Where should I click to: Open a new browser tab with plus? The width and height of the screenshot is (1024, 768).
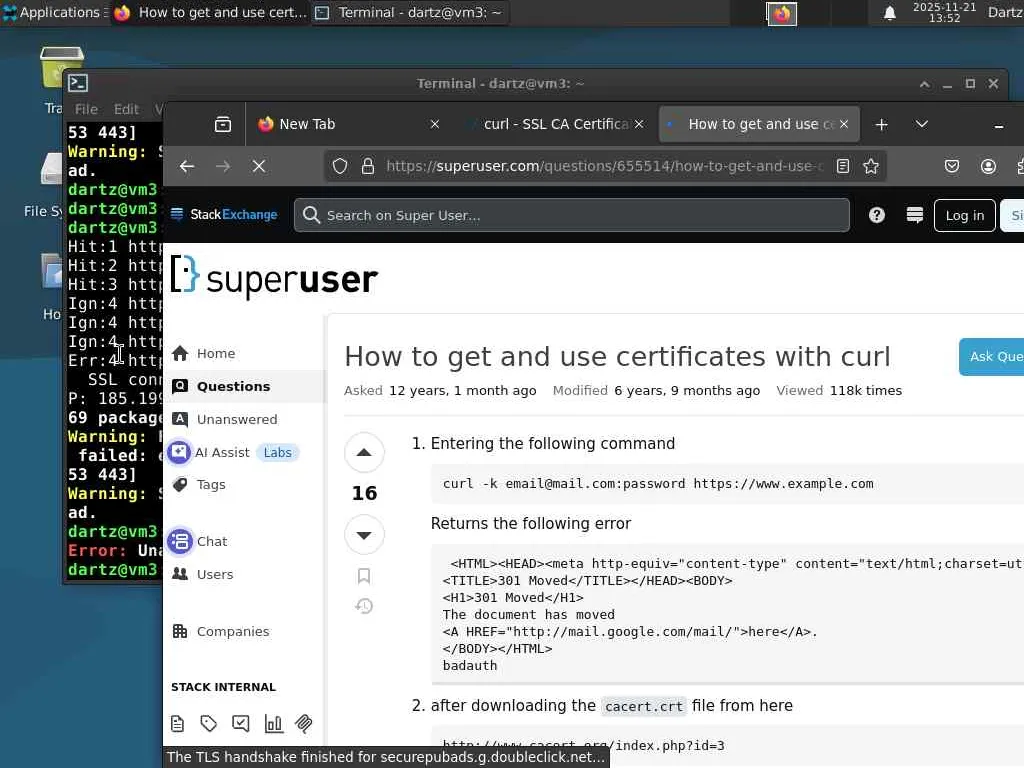point(882,124)
